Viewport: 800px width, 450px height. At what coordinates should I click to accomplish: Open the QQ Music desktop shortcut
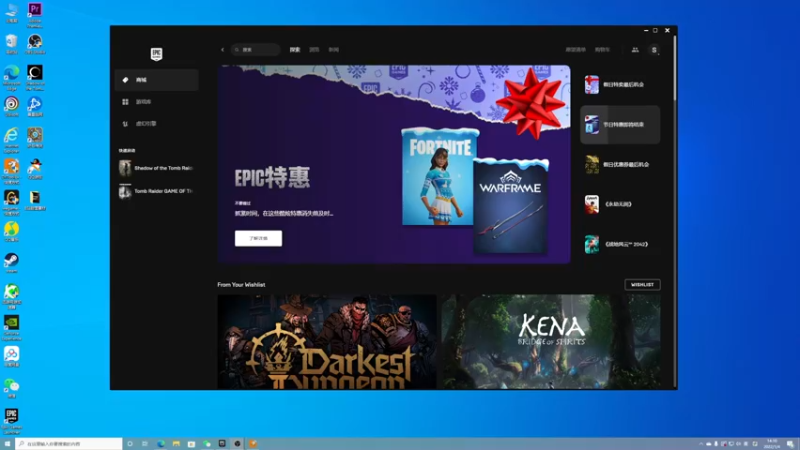click(11, 232)
